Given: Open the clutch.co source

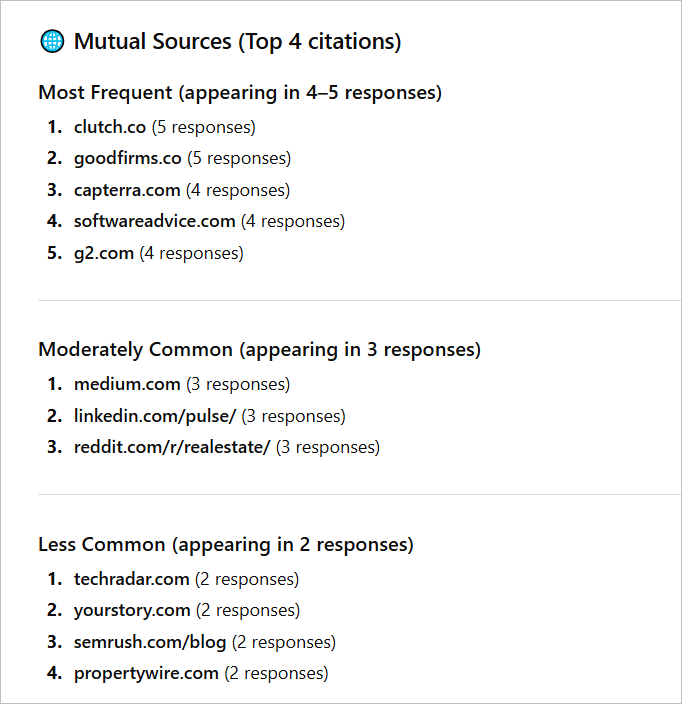Looking at the screenshot, I should (110, 127).
